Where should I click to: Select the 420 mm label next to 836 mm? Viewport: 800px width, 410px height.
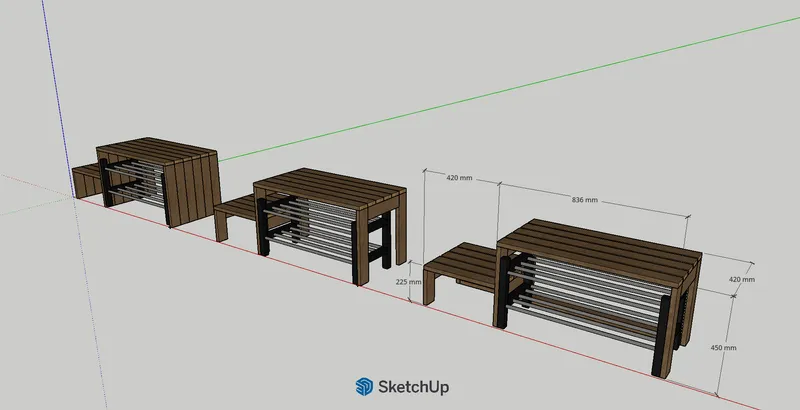pyautogui.click(x=459, y=178)
